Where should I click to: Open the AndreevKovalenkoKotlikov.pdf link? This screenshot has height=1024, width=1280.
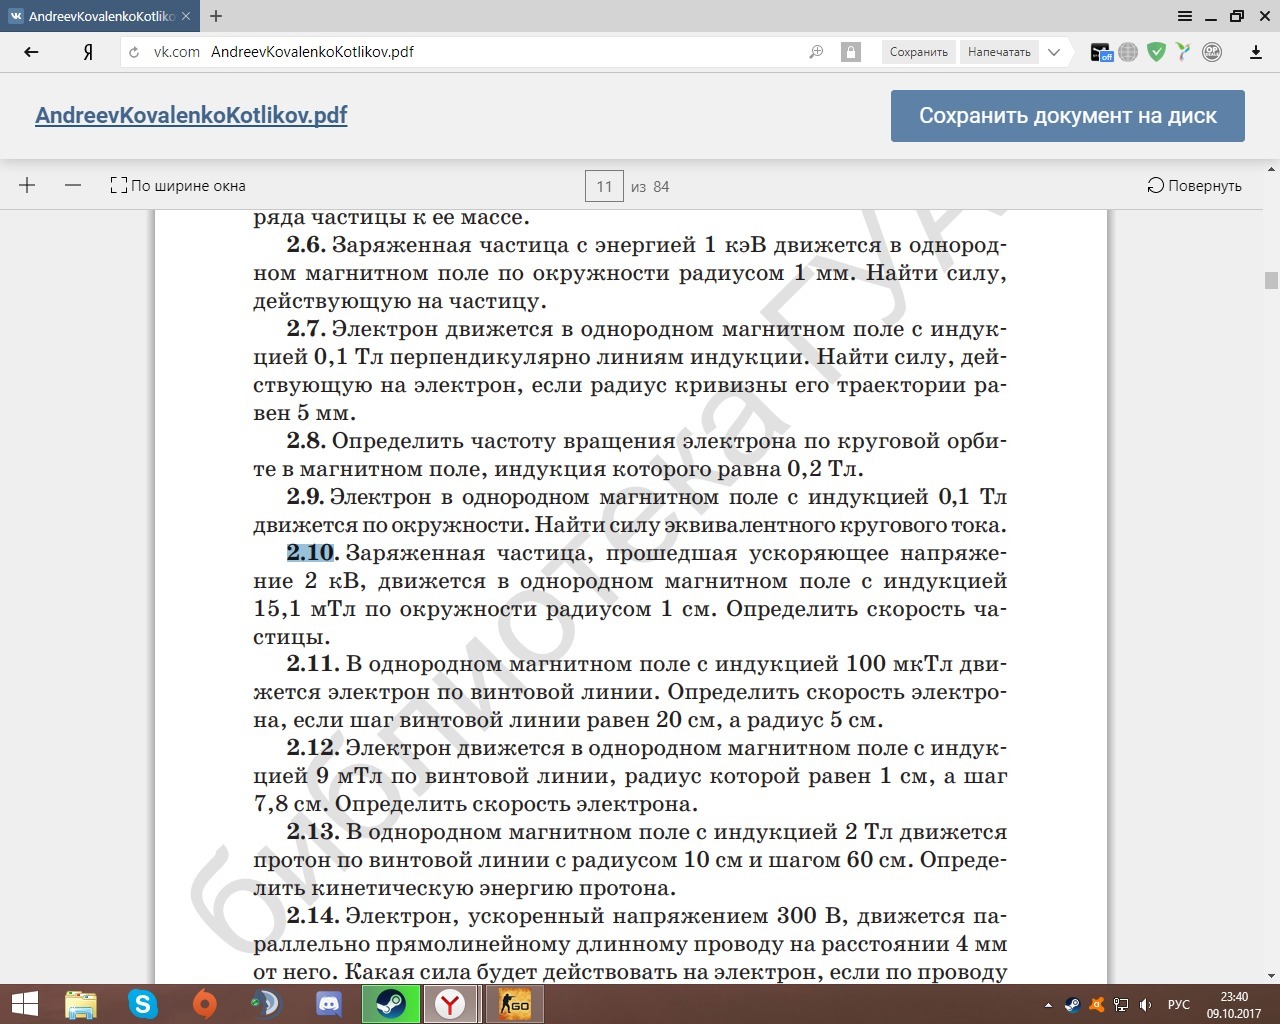pyautogui.click(x=191, y=115)
